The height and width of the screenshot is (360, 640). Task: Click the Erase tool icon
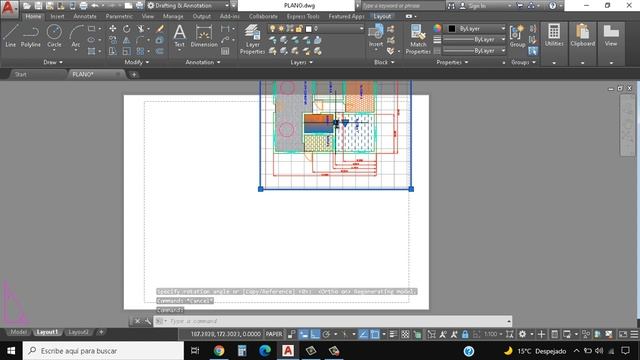[160, 29]
